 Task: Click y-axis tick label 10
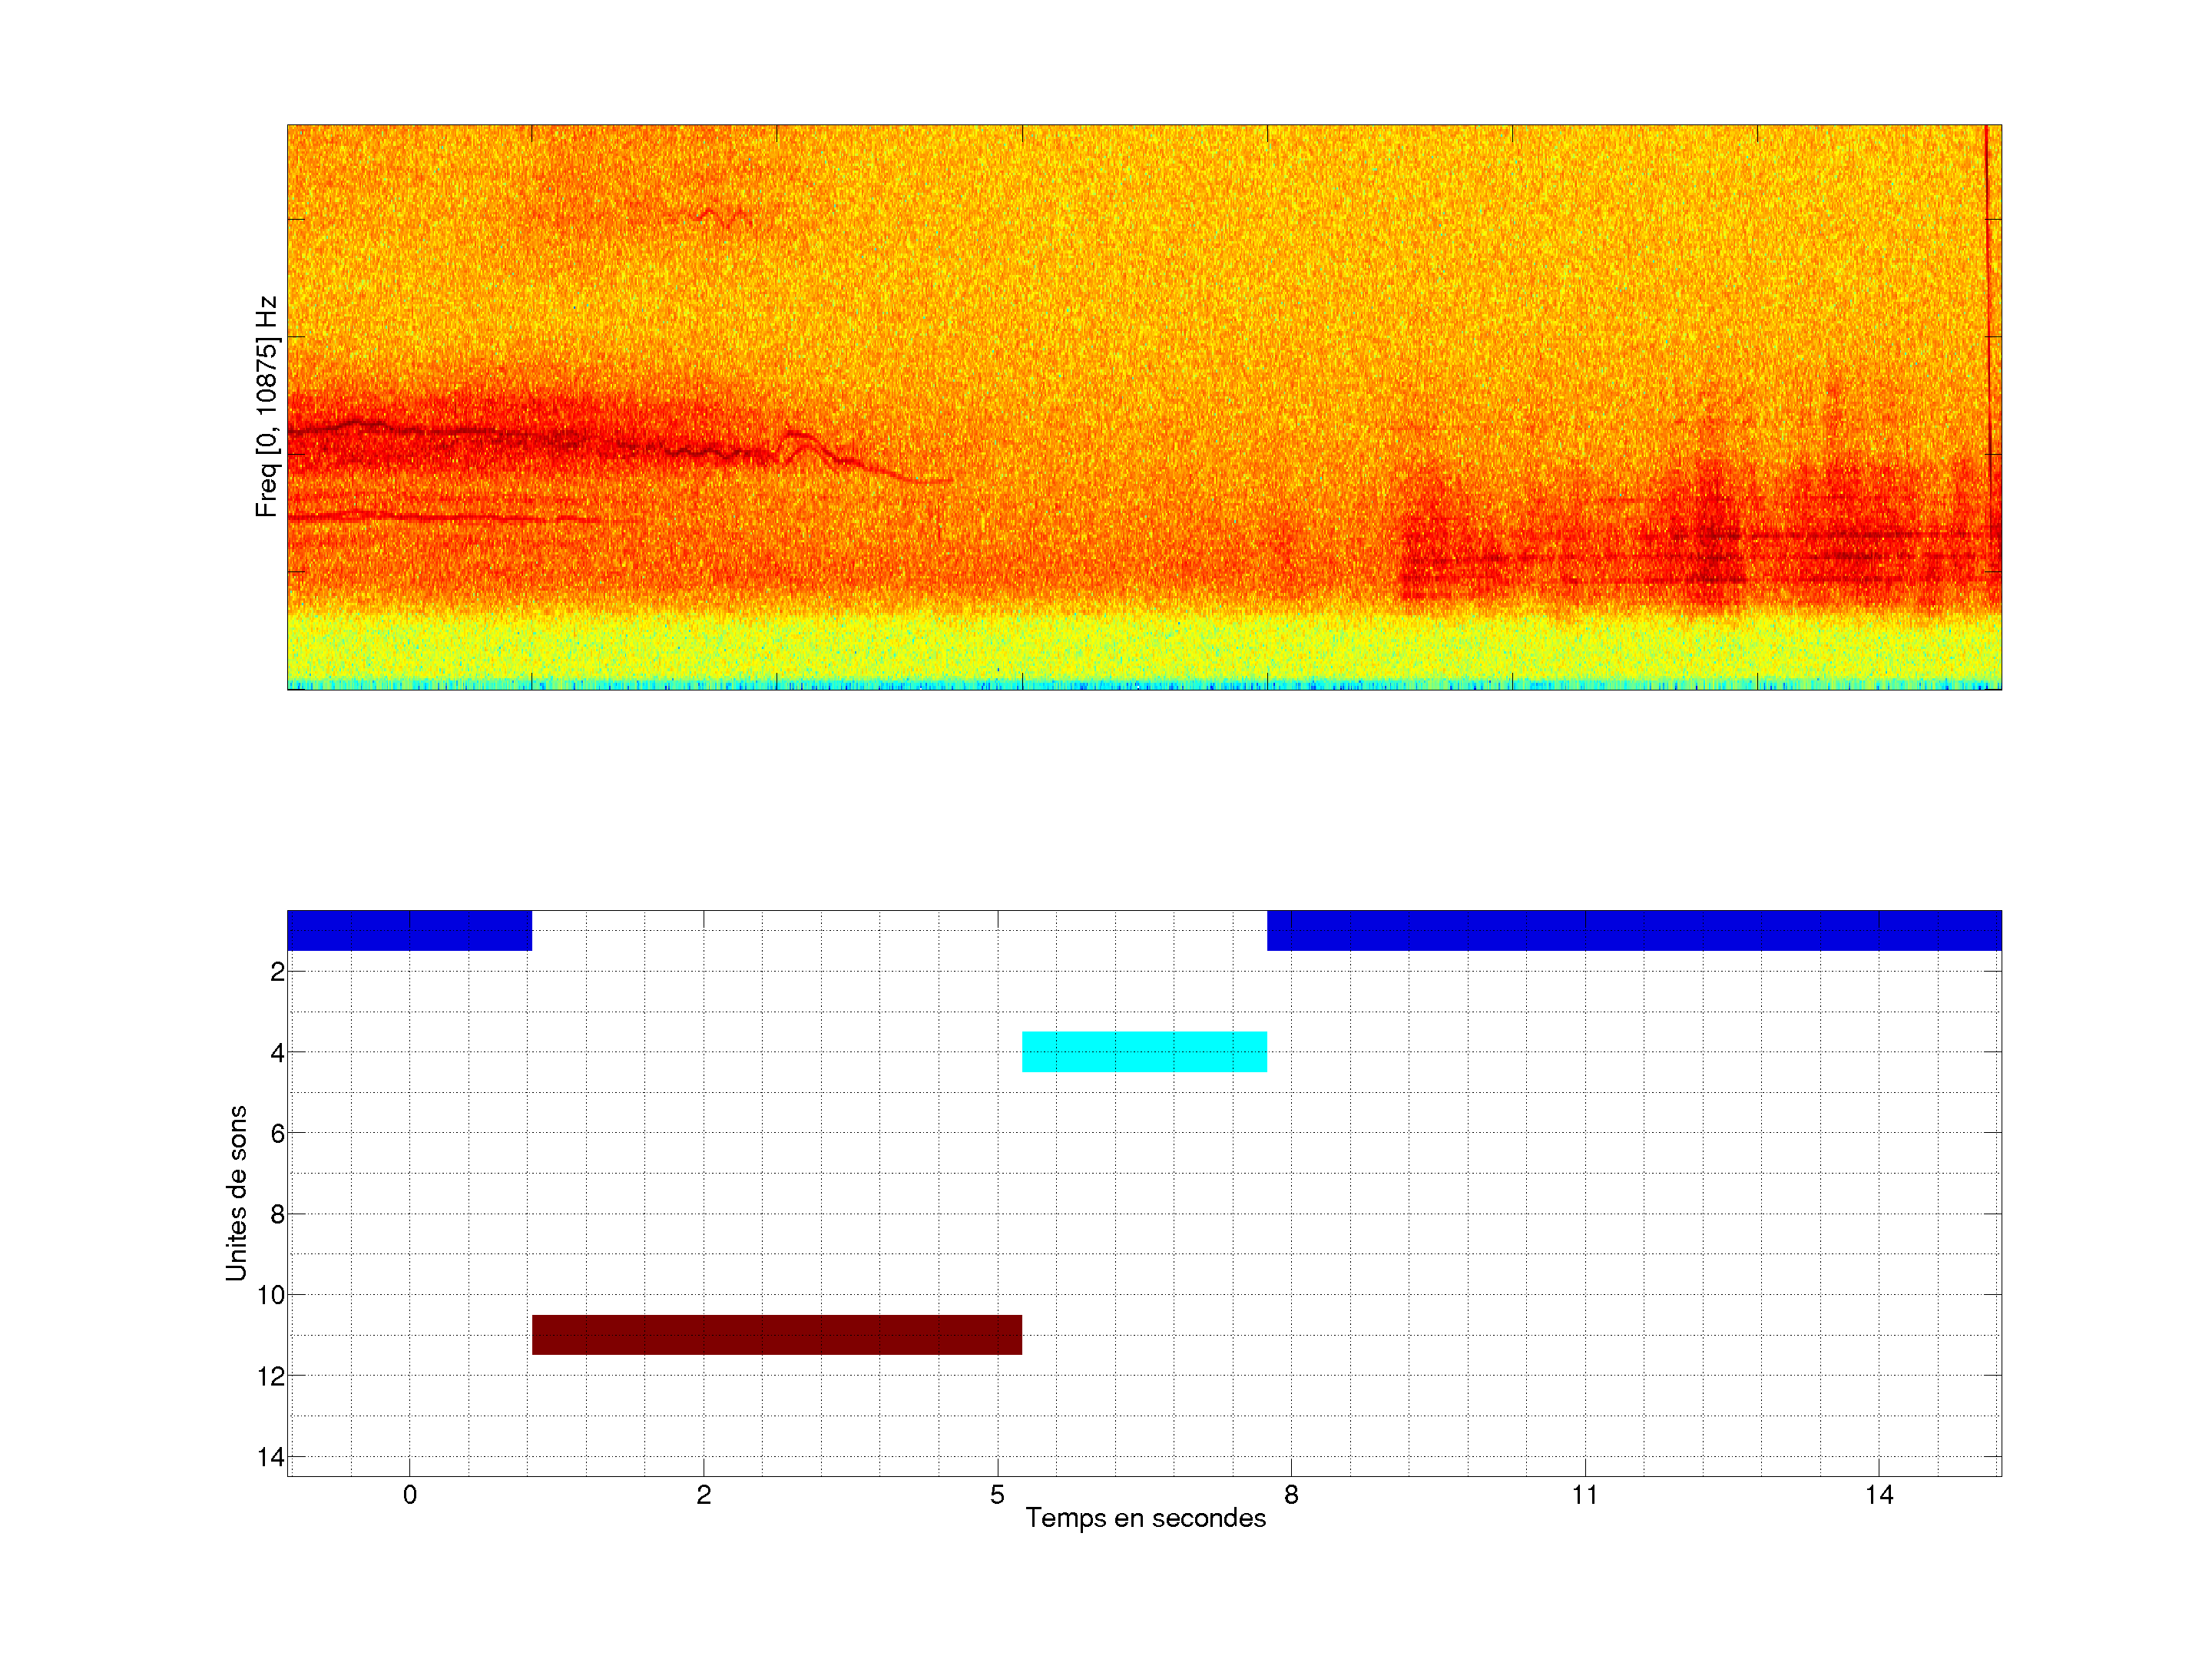click(x=270, y=1295)
